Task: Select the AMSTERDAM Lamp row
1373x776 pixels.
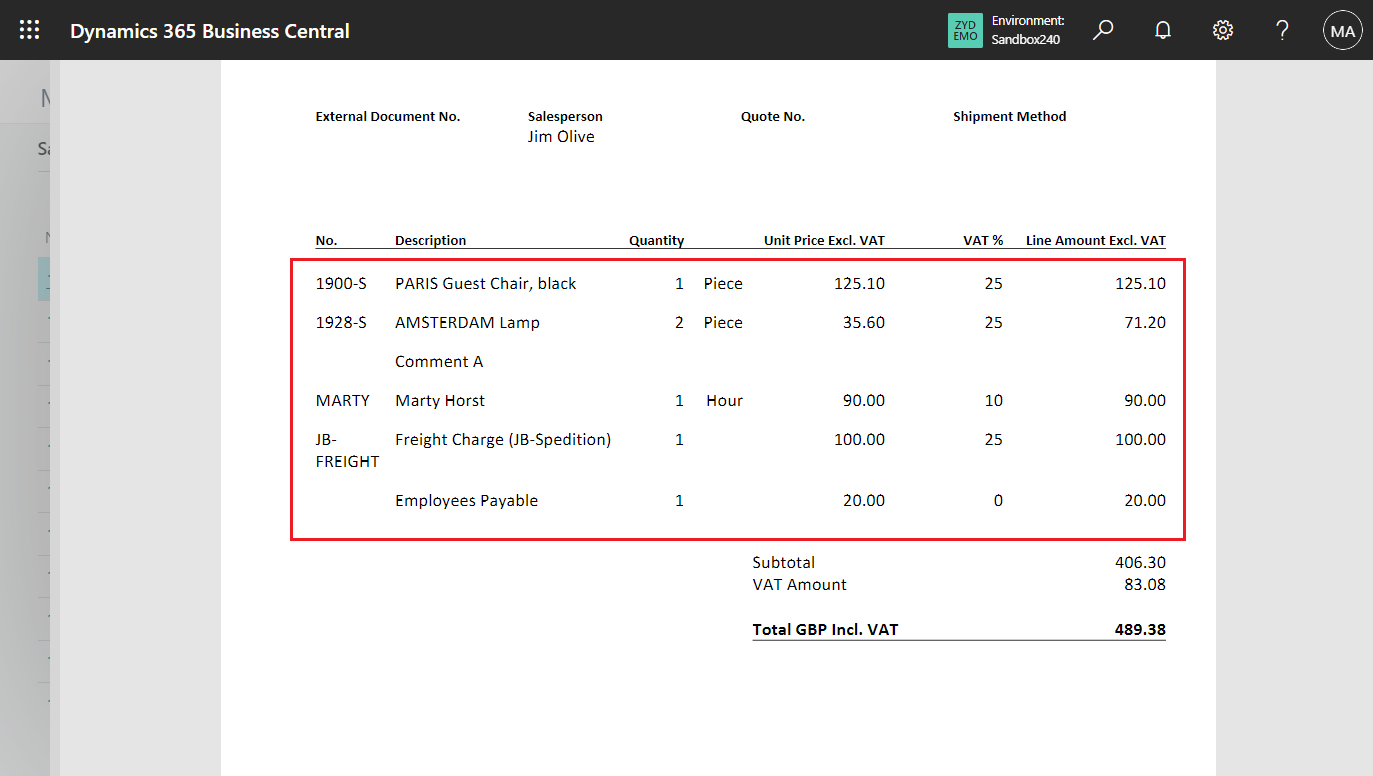Action: tap(467, 322)
